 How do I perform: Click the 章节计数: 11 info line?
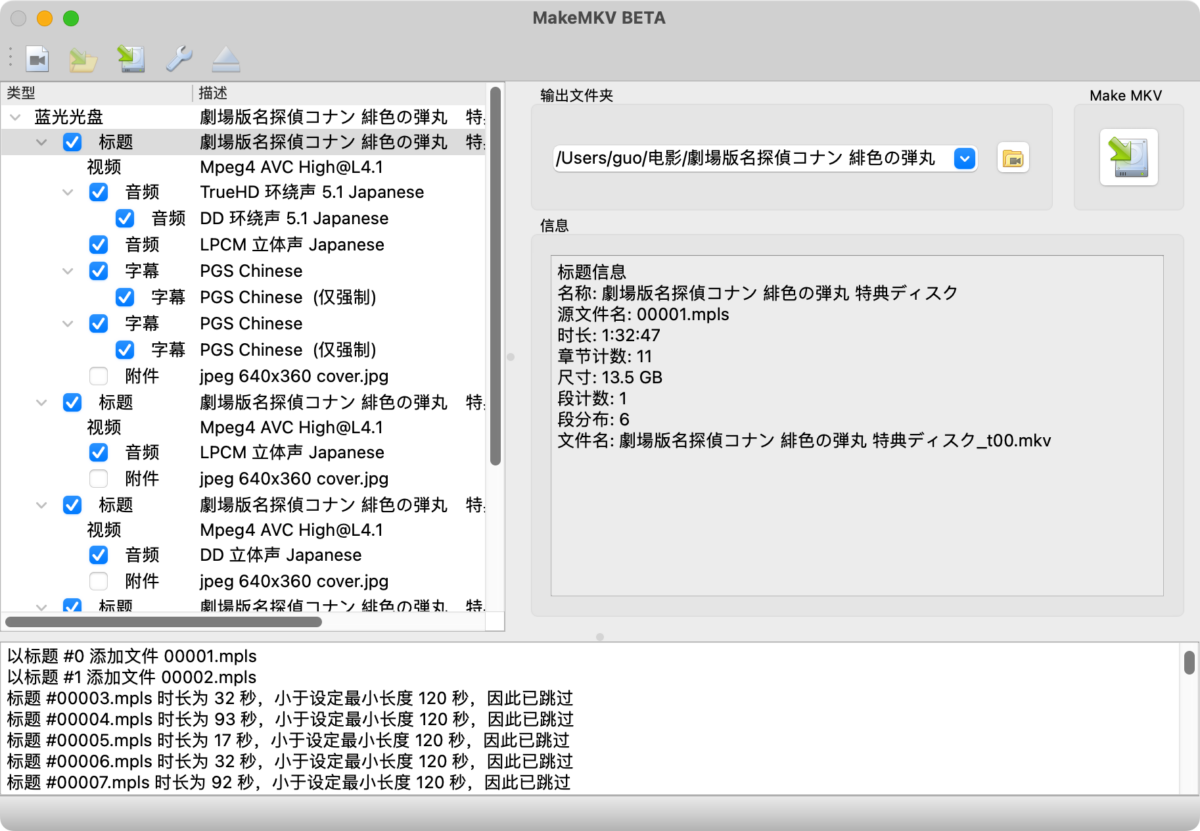(x=604, y=356)
